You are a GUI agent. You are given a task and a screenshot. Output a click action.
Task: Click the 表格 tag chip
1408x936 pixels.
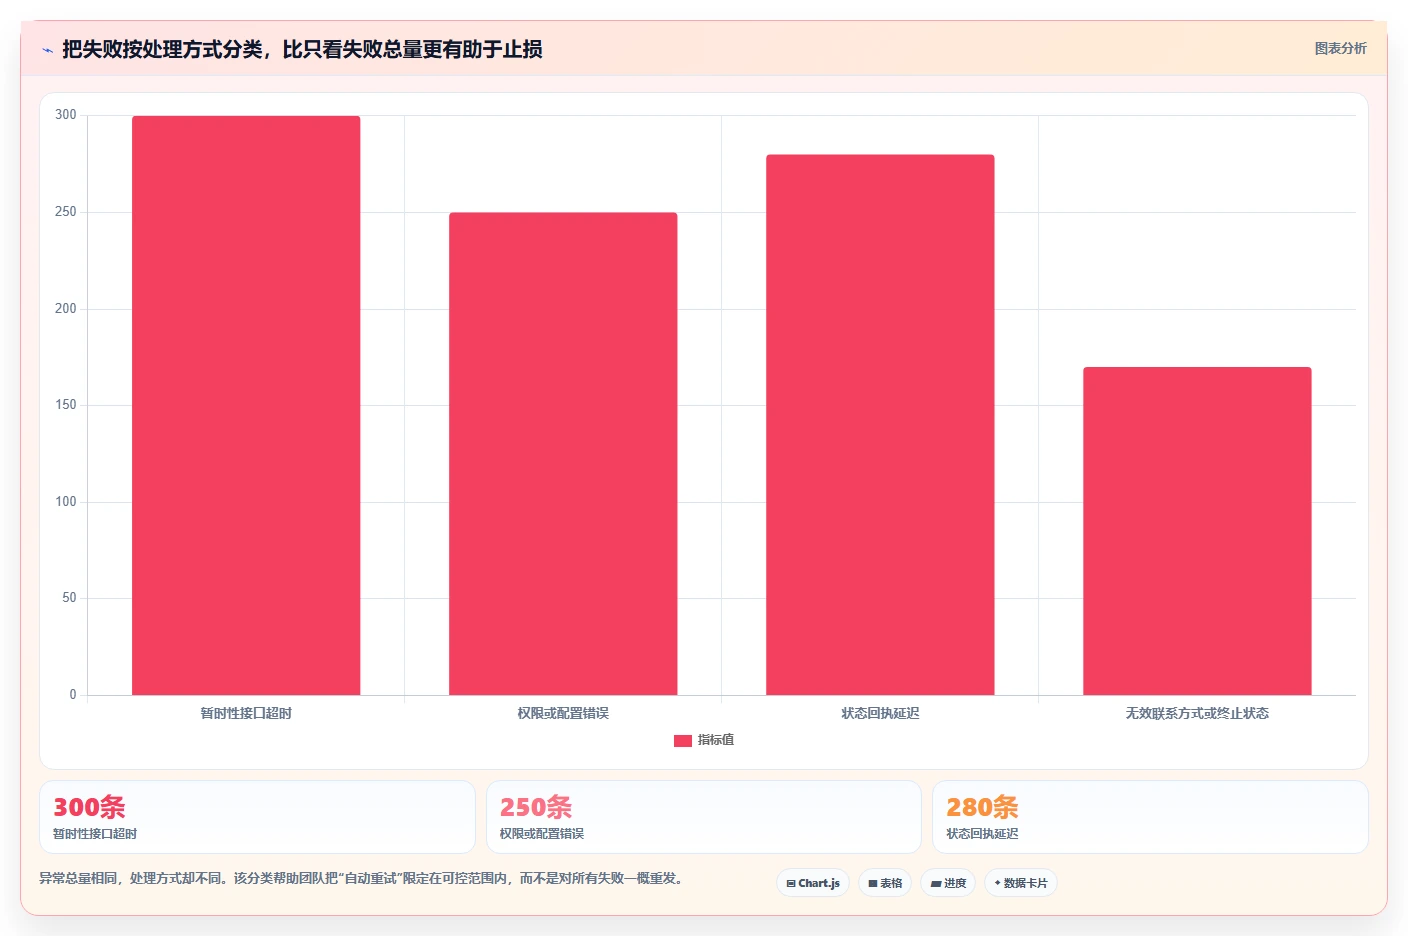885,883
